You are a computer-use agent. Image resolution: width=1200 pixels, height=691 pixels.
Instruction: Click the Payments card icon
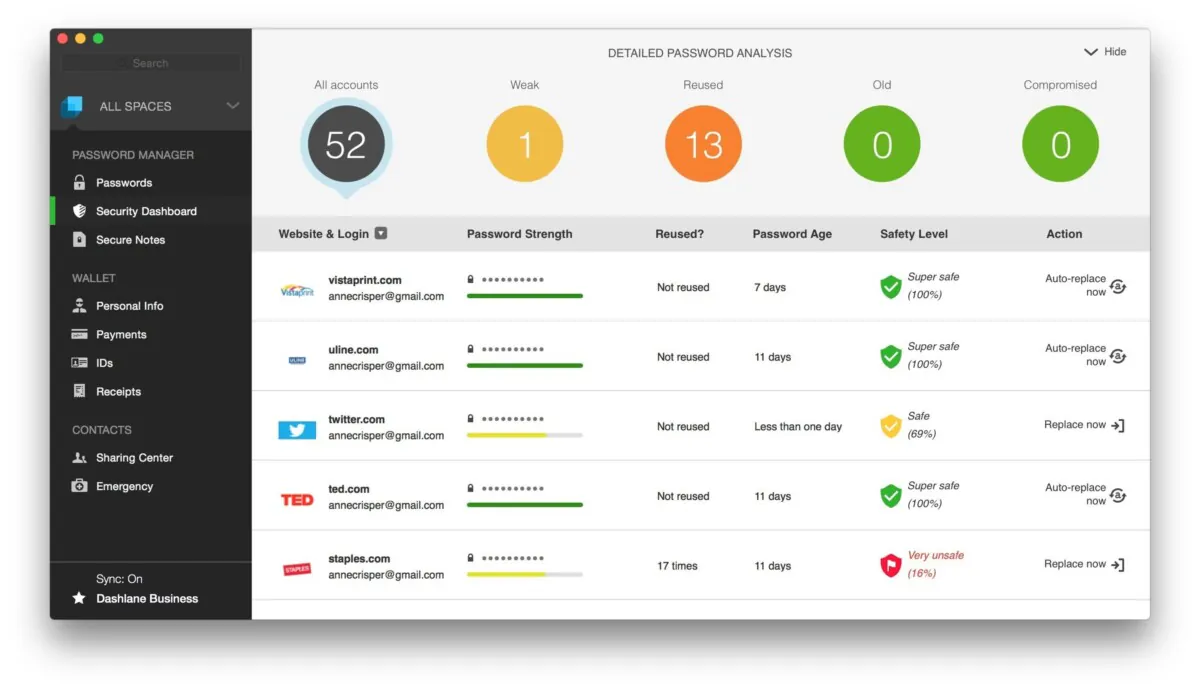coord(79,334)
